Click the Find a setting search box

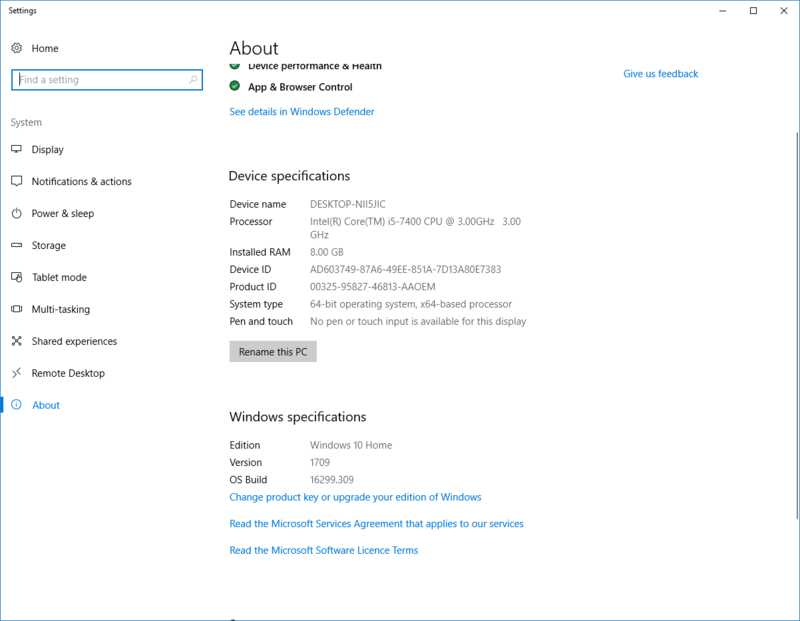[x=107, y=80]
